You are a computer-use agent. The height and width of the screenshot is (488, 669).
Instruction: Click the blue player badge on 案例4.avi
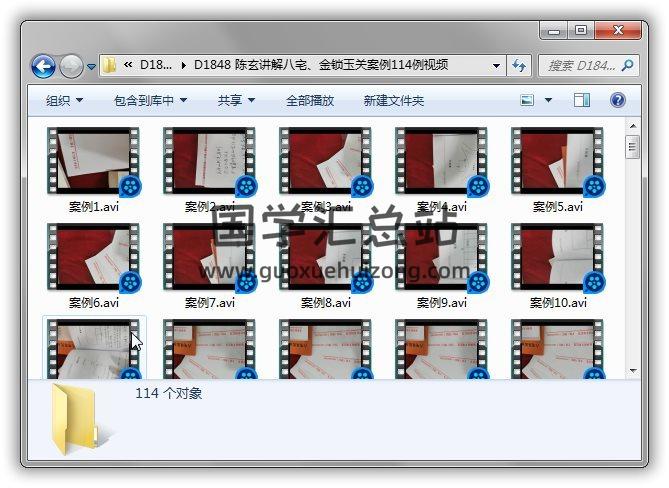click(x=478, y=186)
